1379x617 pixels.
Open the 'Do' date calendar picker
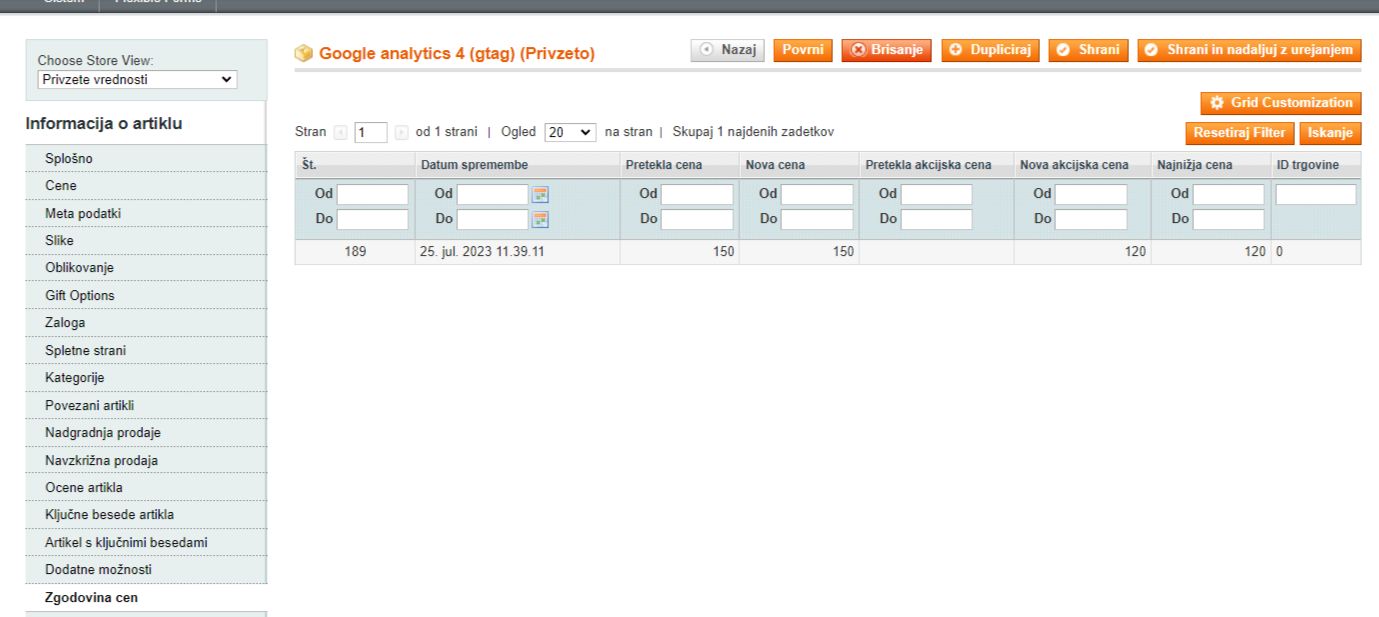click(540, 219)
